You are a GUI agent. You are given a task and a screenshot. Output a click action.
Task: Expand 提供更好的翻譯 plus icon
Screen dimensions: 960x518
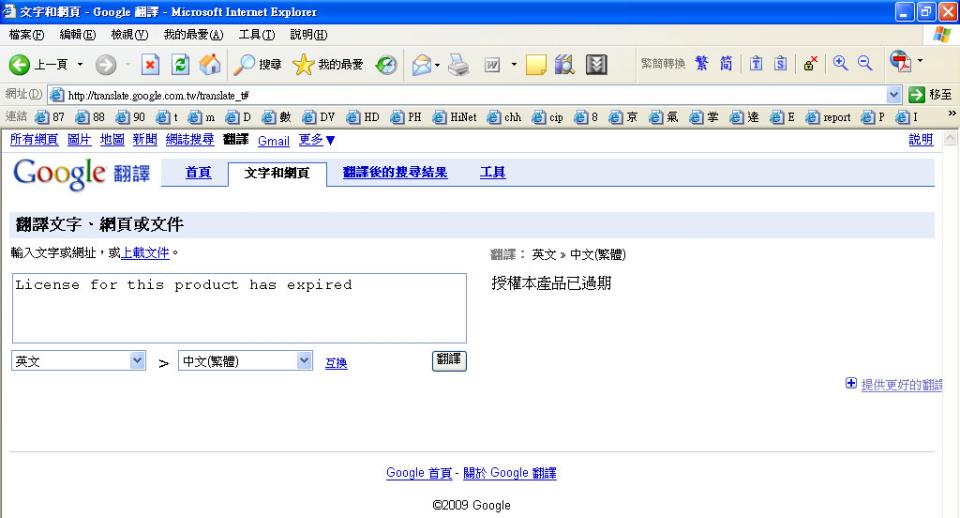click(x=851, y=383)
